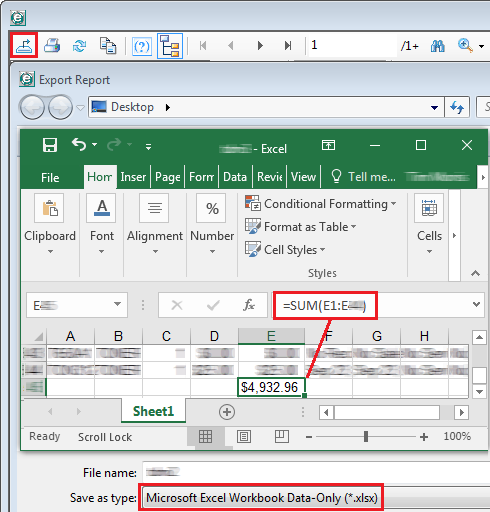Image resolution: width=490 pixels, height=512 pixels.
Task: Click the Select All corner triangle
Action: pos(39,336)
